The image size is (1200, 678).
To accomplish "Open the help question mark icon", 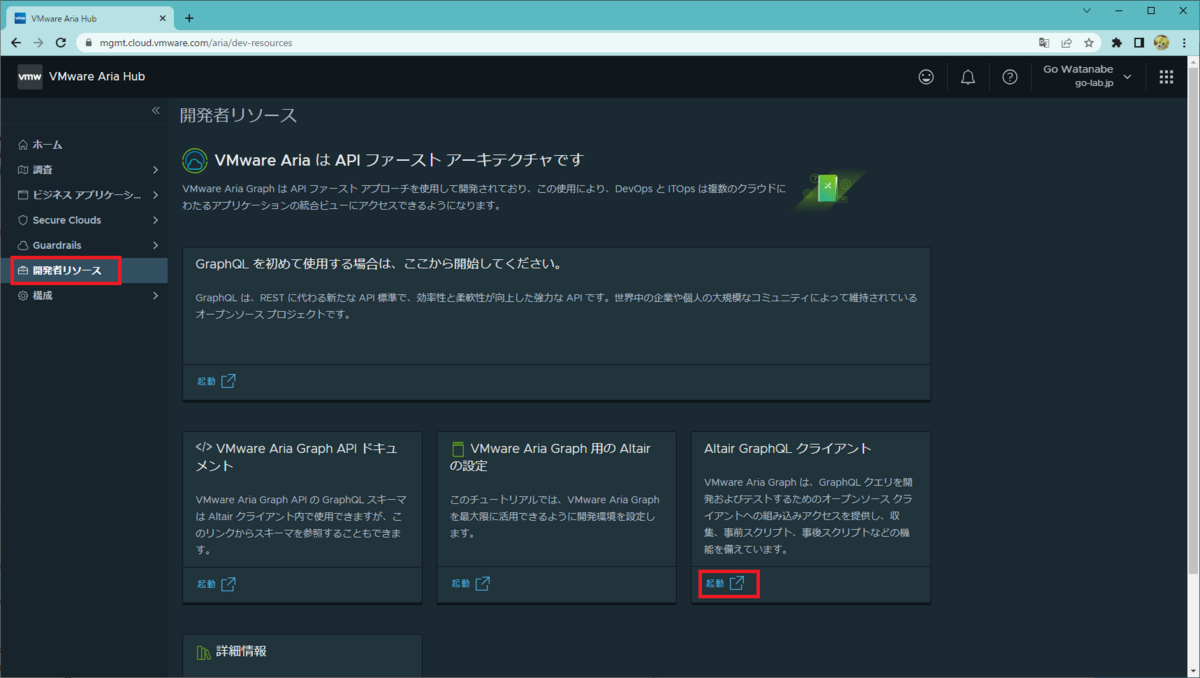I will pyautogui.click(x=1010, y=77).
